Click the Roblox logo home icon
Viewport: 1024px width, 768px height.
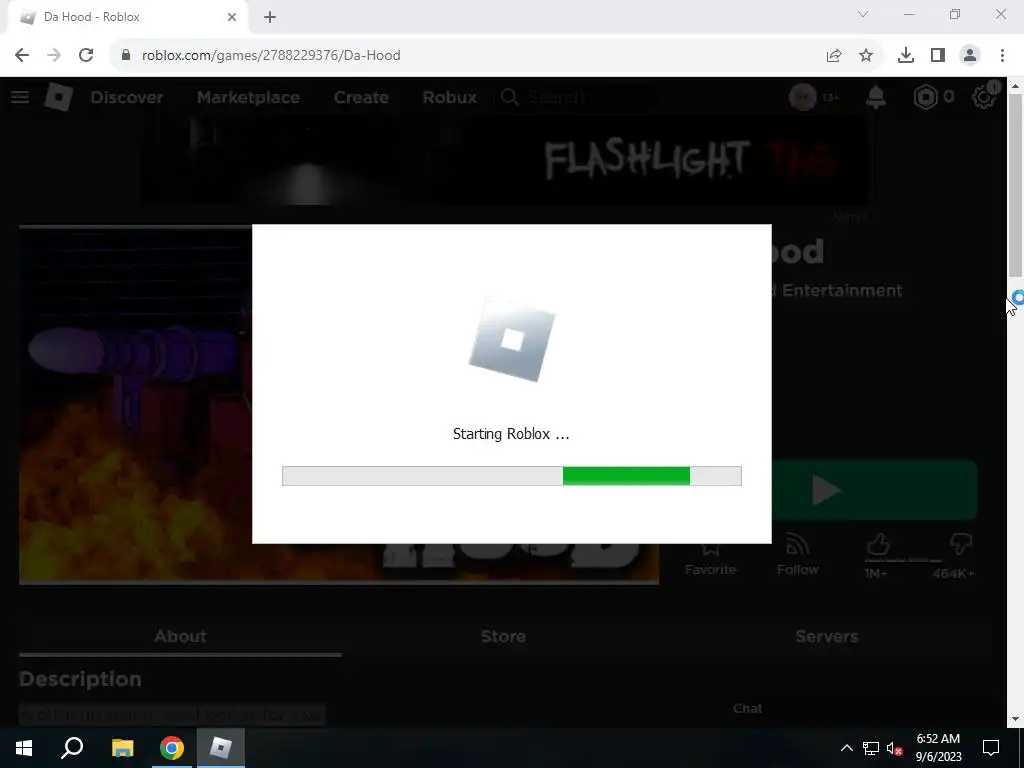click(x=58, y=97)
